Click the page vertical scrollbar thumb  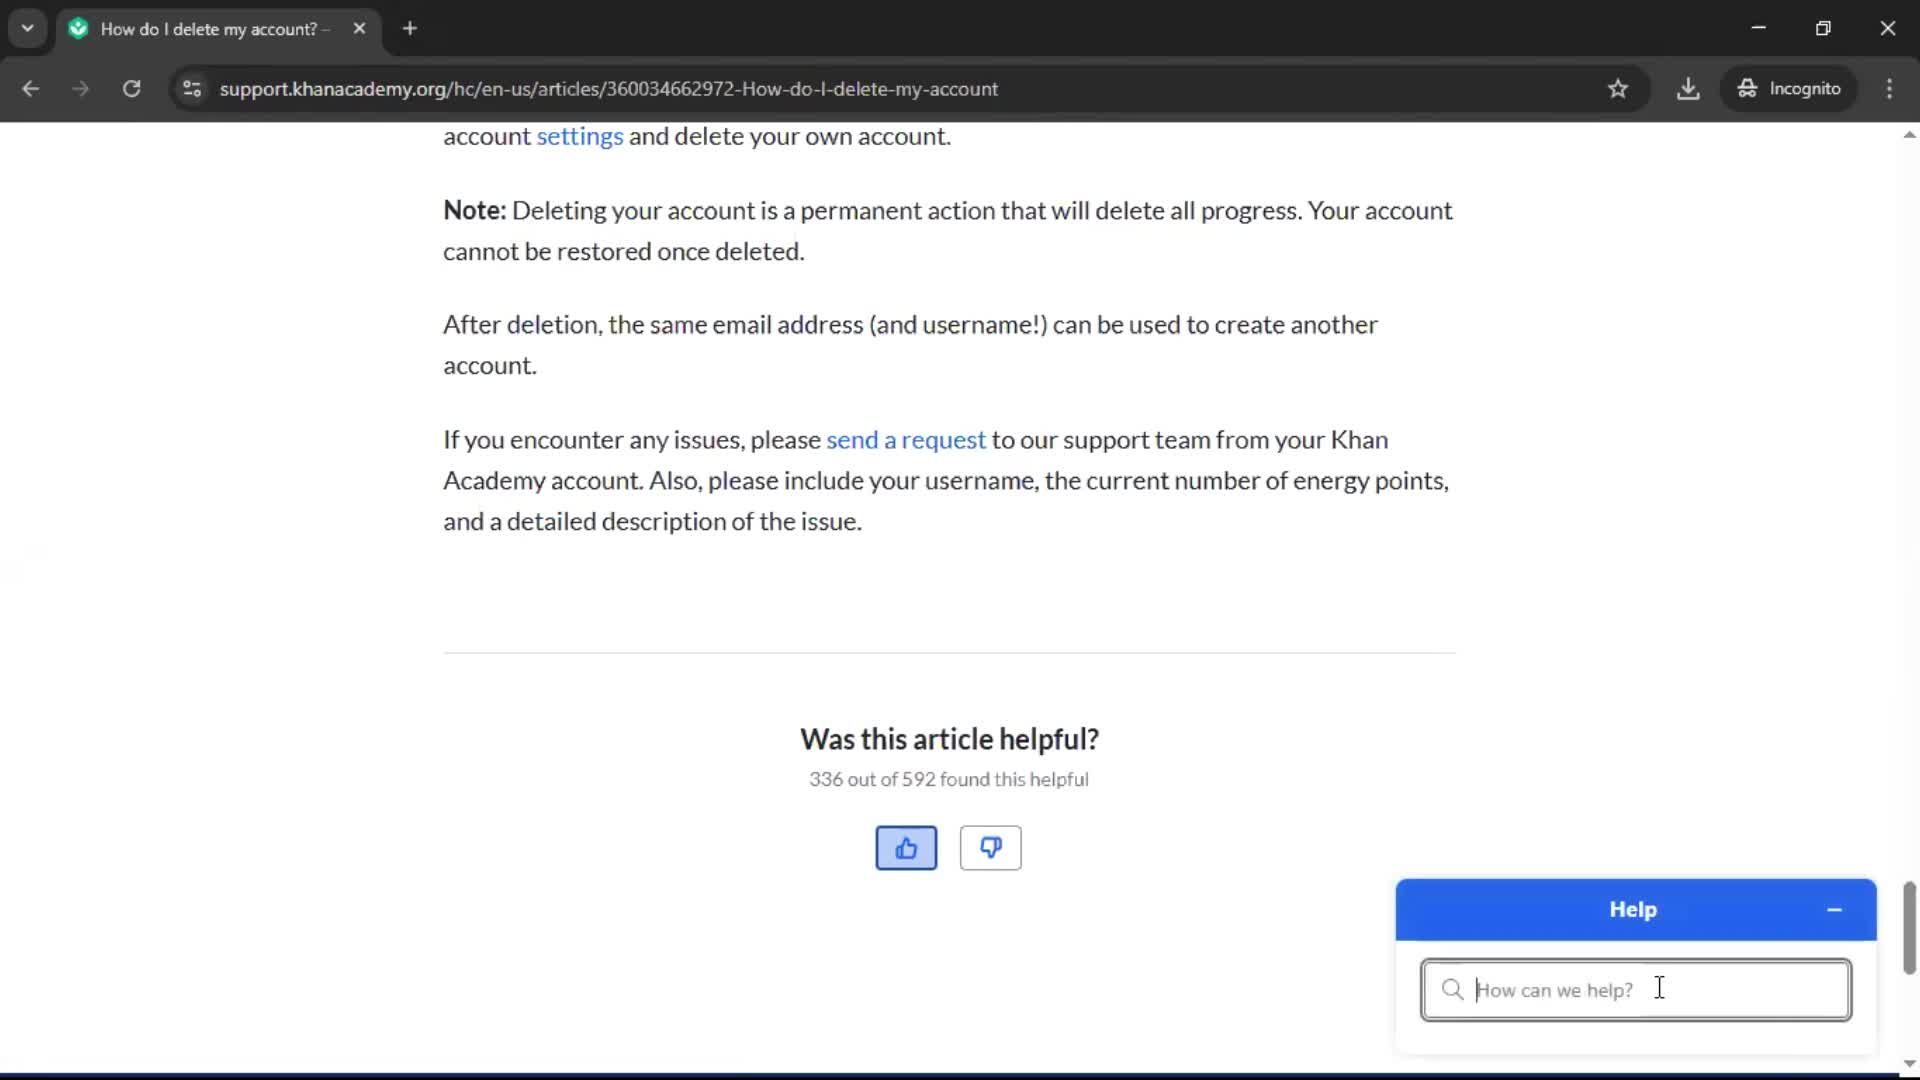click(1909, 928)
